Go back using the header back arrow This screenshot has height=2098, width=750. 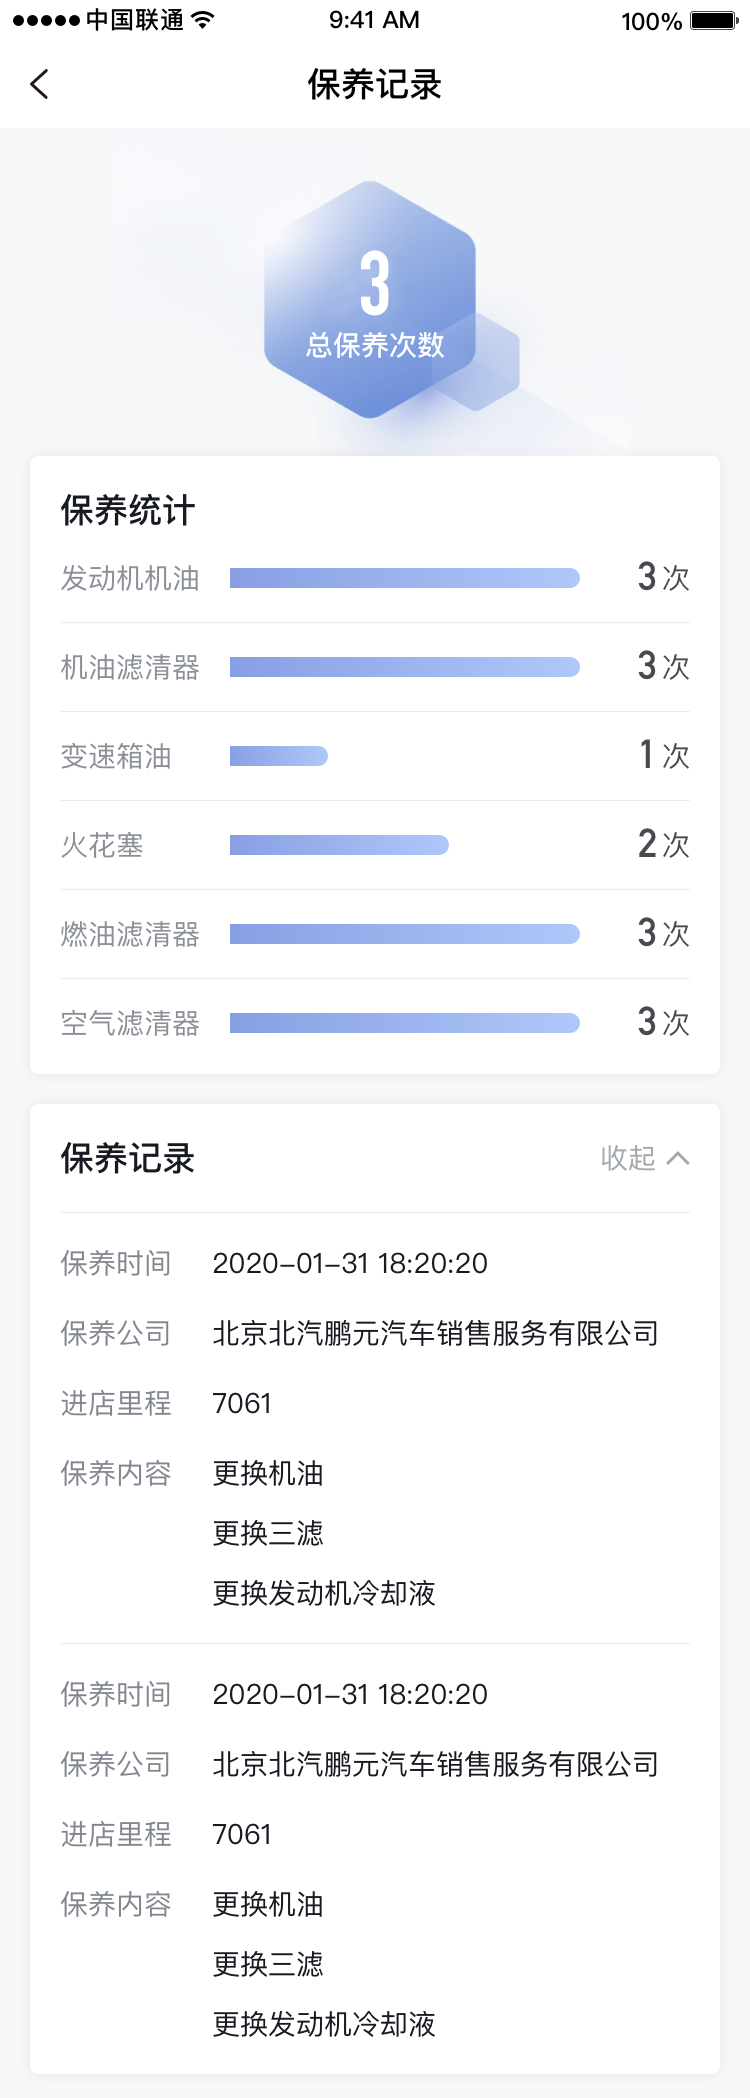click(x=39, y=85)
